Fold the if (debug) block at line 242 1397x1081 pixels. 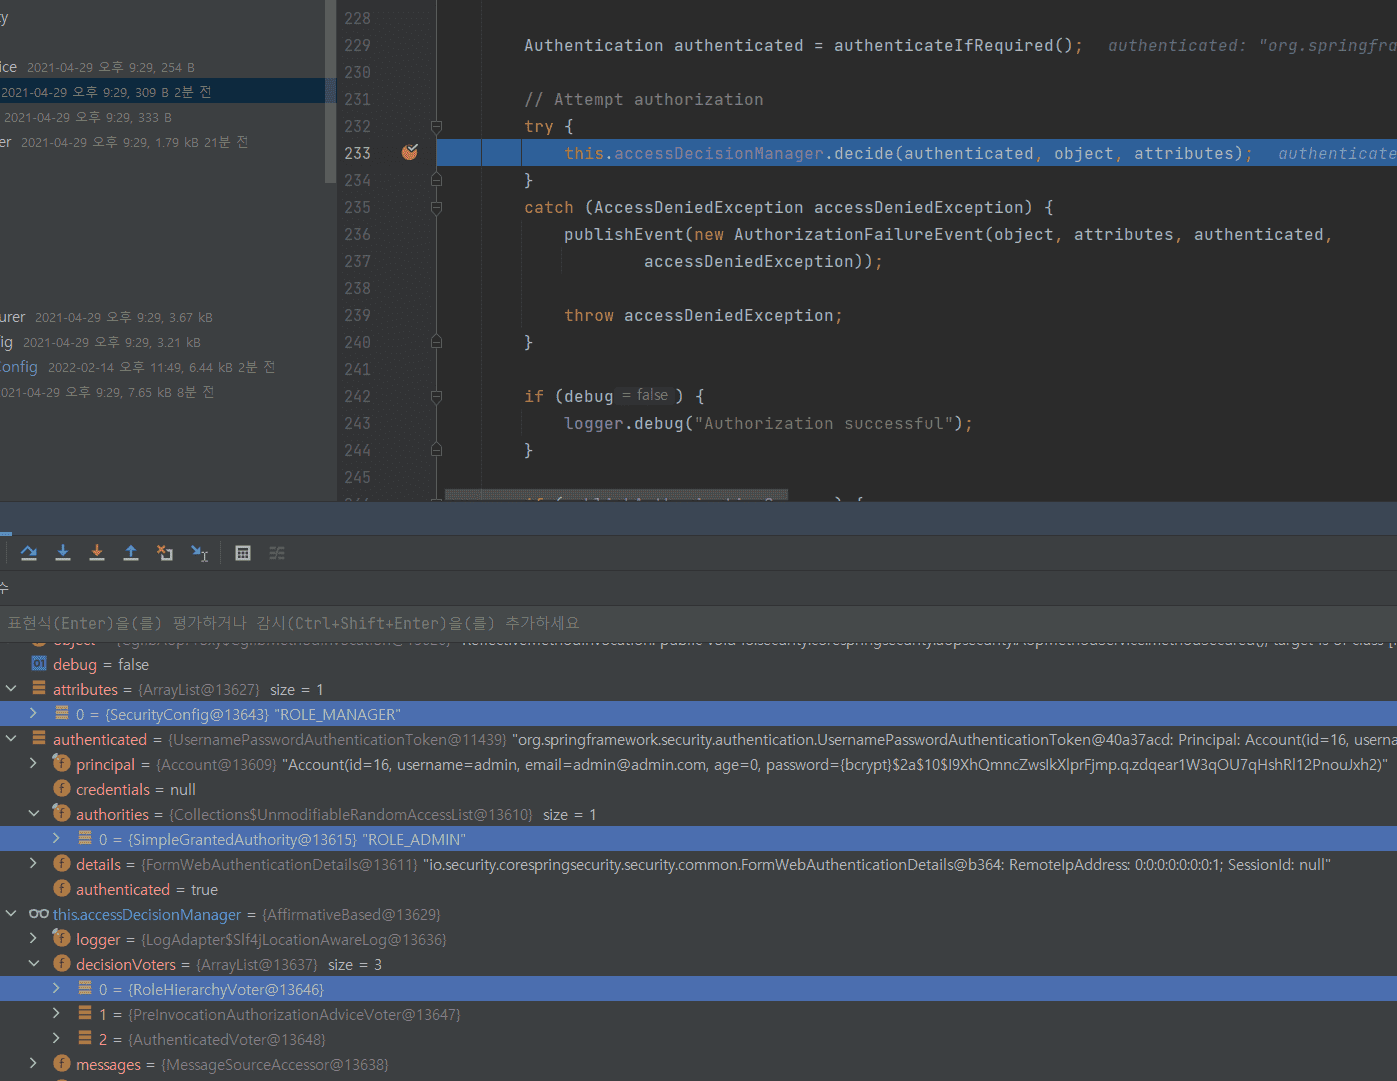pyautogui.click(x=436, y=397)
